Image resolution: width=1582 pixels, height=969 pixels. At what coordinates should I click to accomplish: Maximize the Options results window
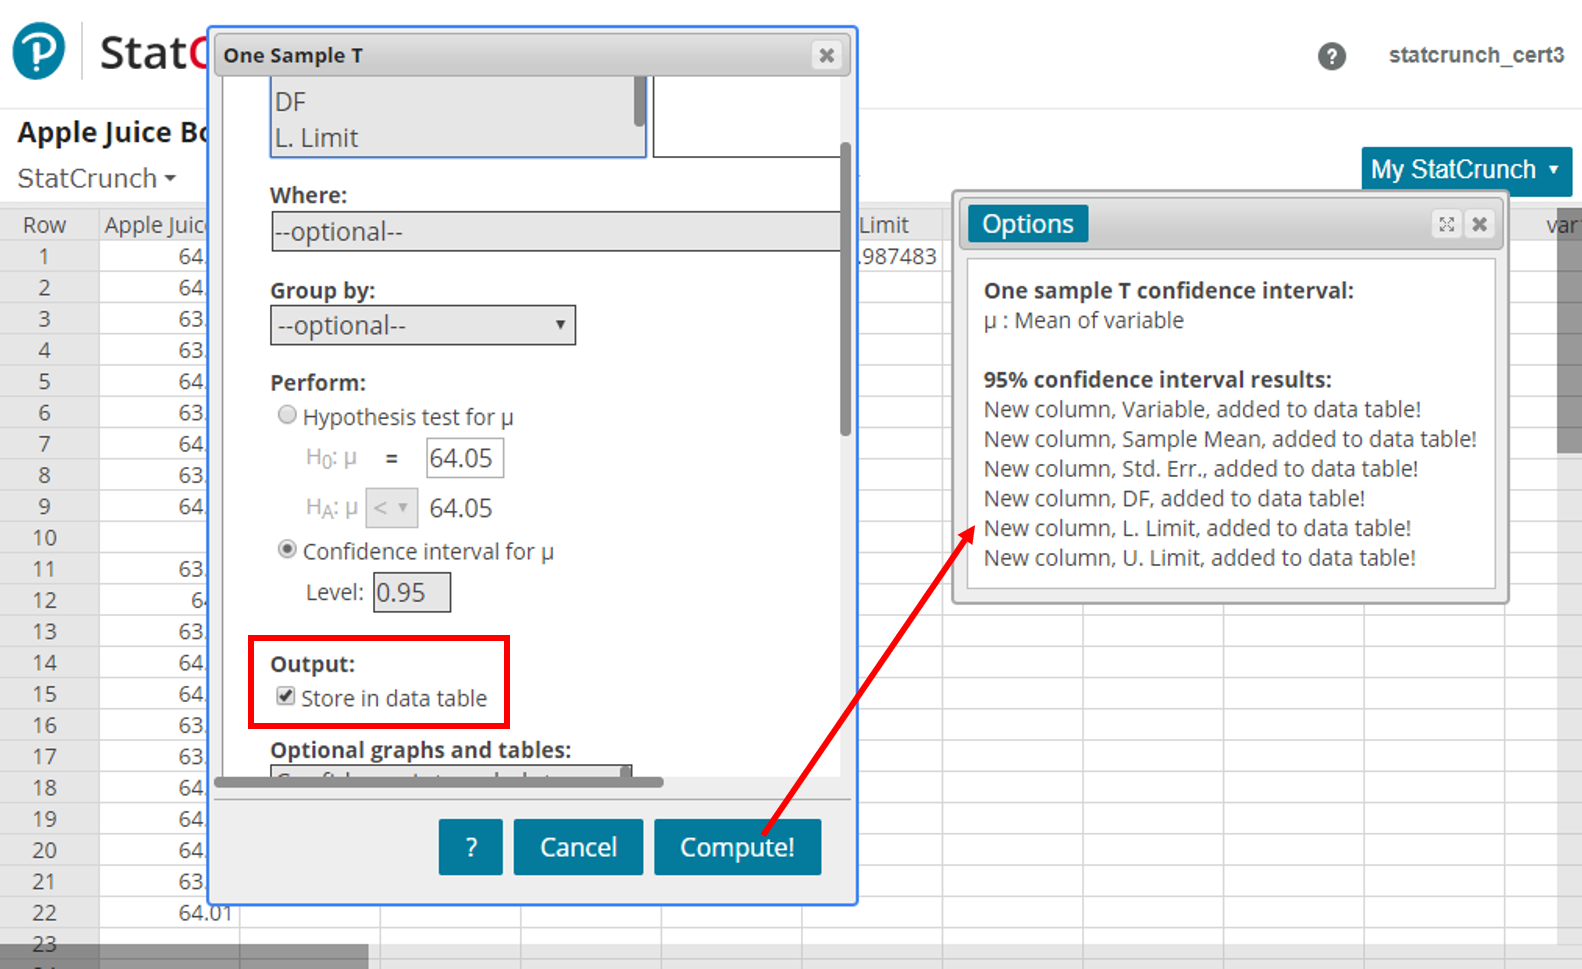(x=1446, y=224)
